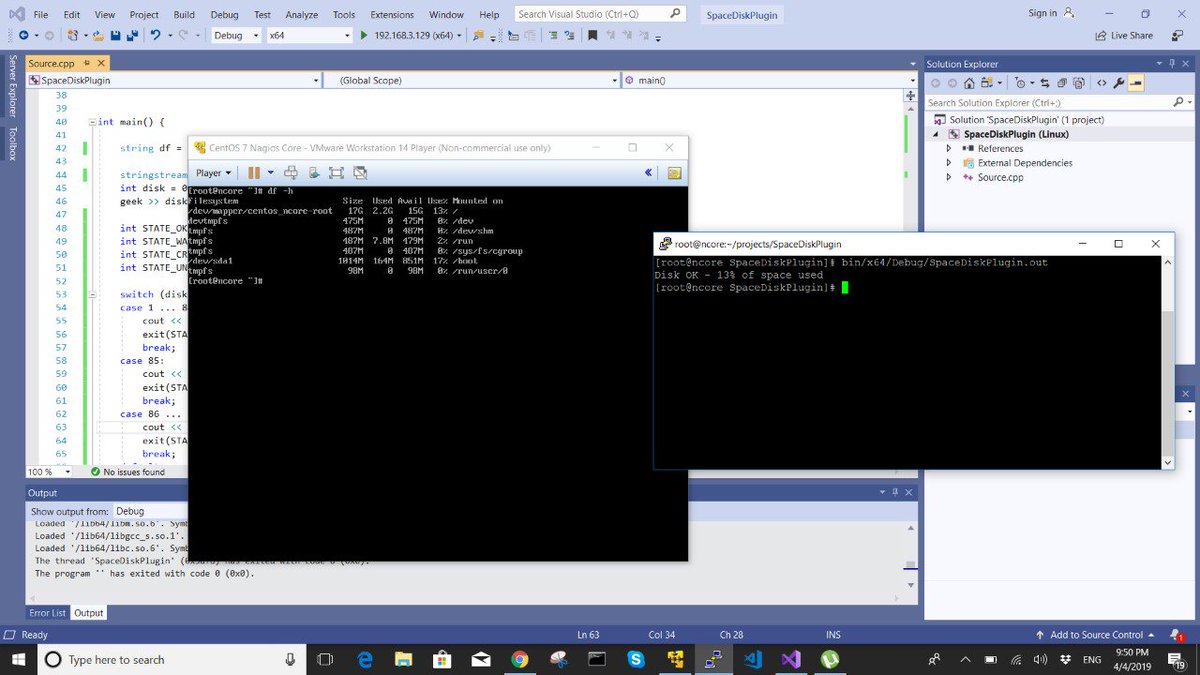Open the Task View taskbar icon

[x=325, y=659]
